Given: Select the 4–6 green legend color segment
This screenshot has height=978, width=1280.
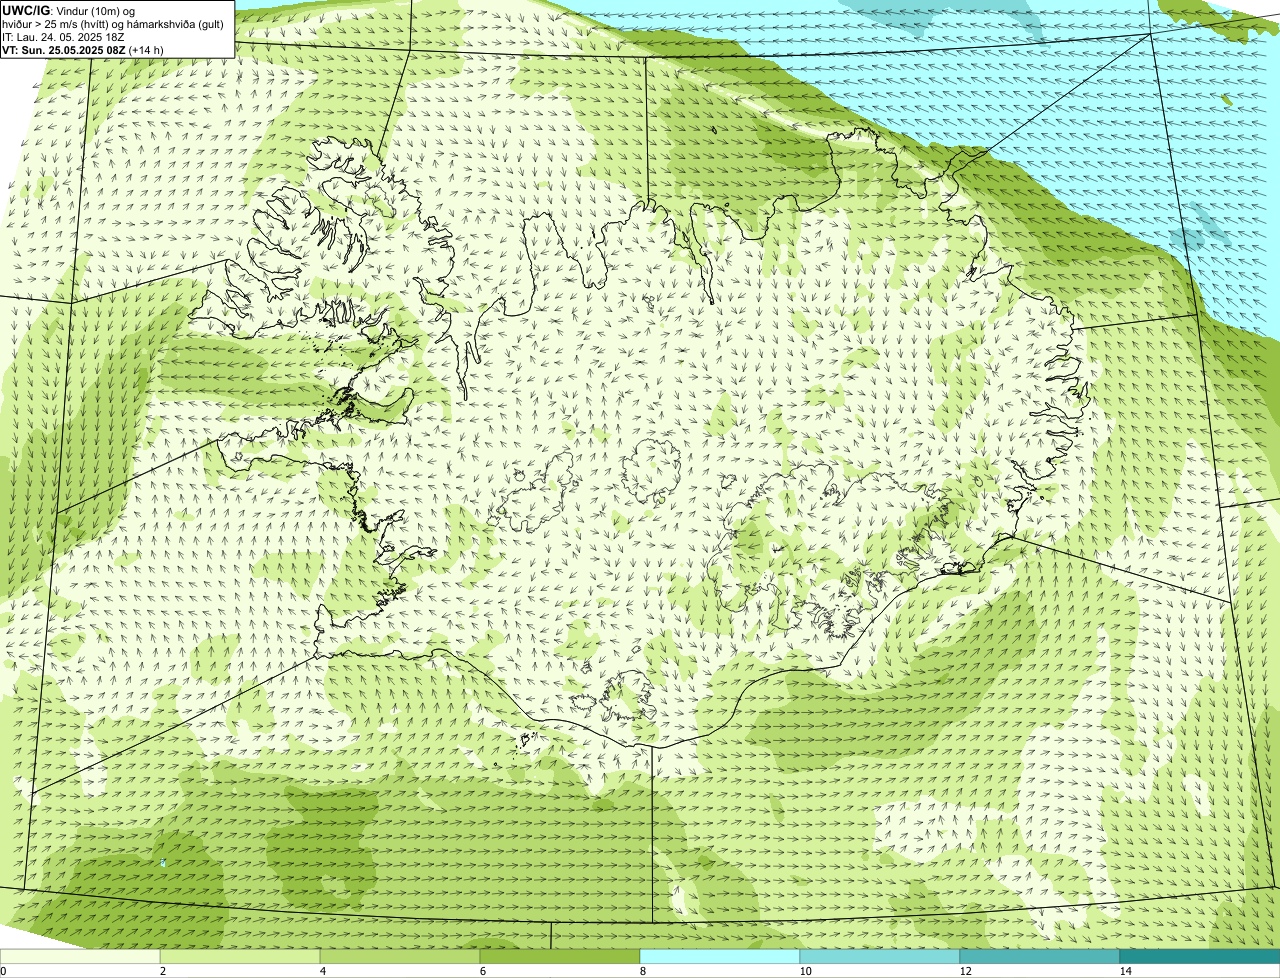Looking at the screenshot, I should click(x=400, y=956).
